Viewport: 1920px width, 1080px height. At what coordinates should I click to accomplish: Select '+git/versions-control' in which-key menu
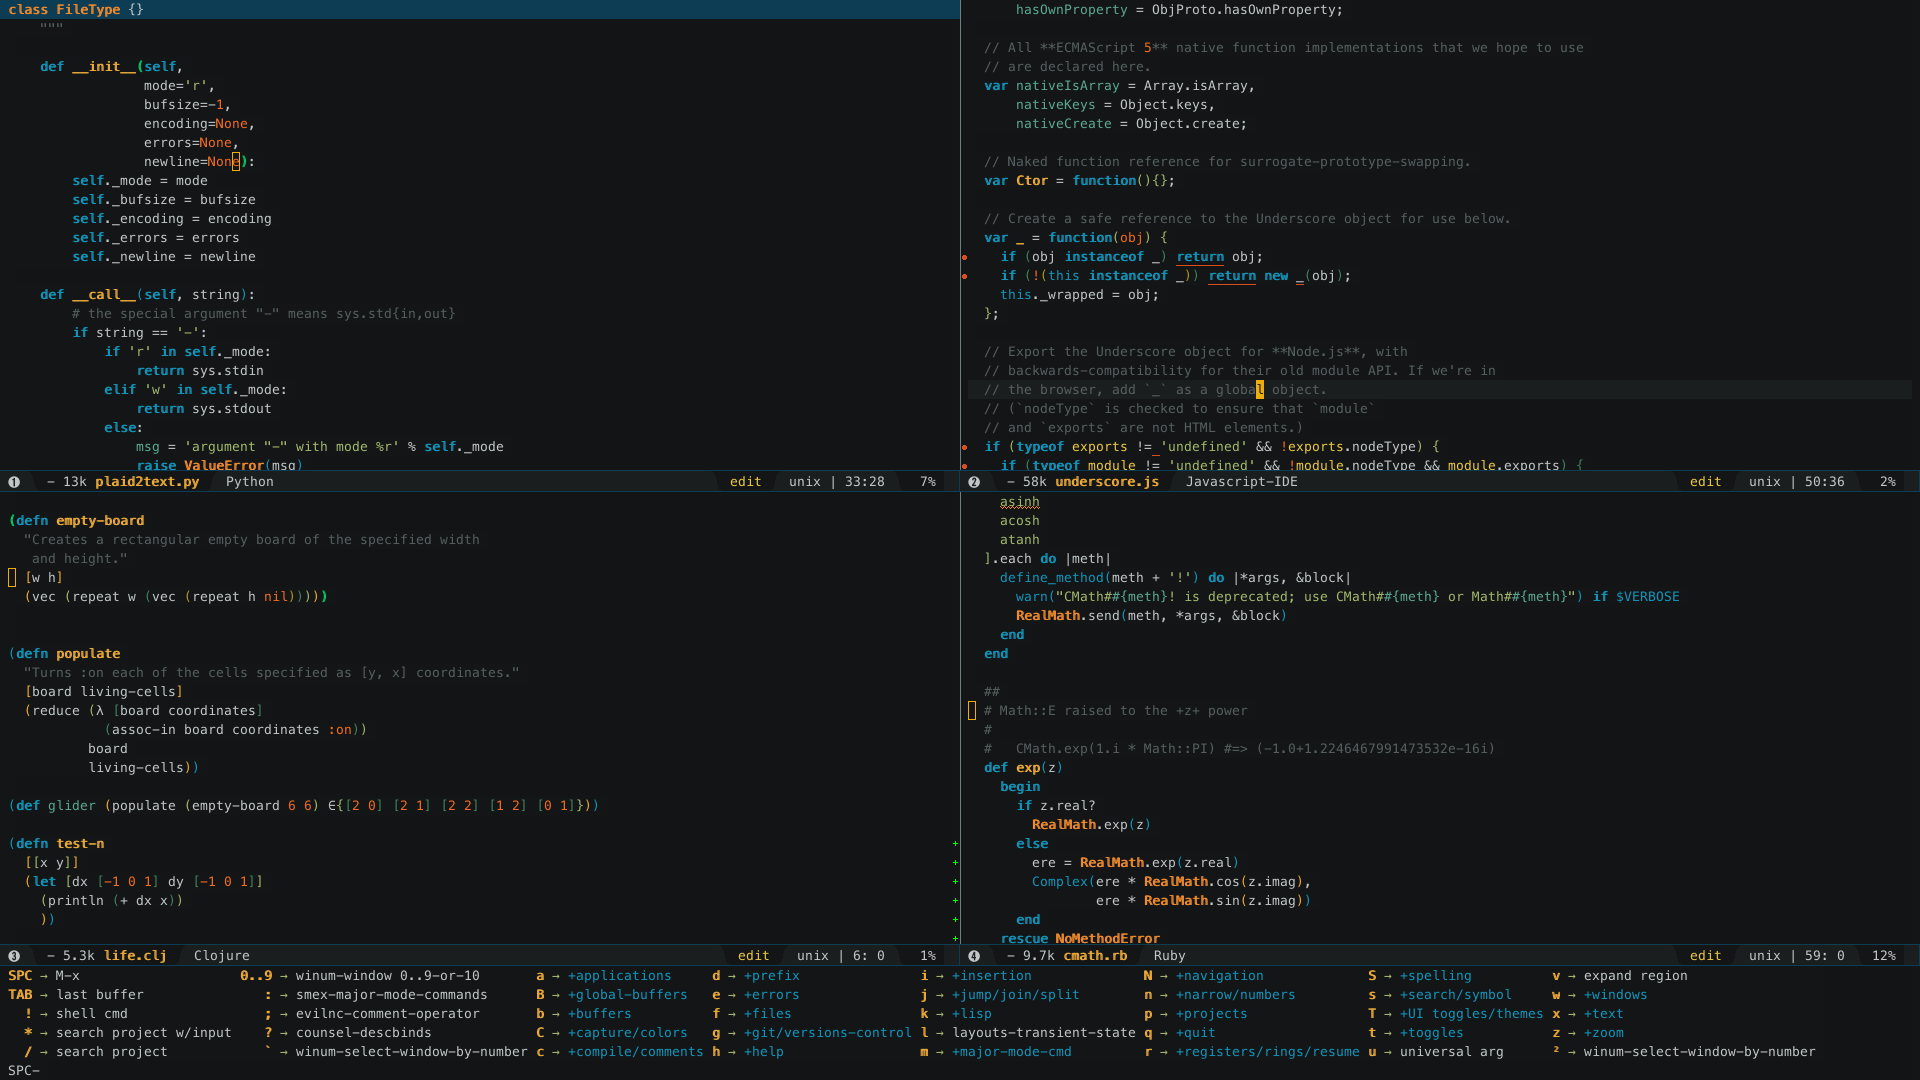click(827, 1033)
